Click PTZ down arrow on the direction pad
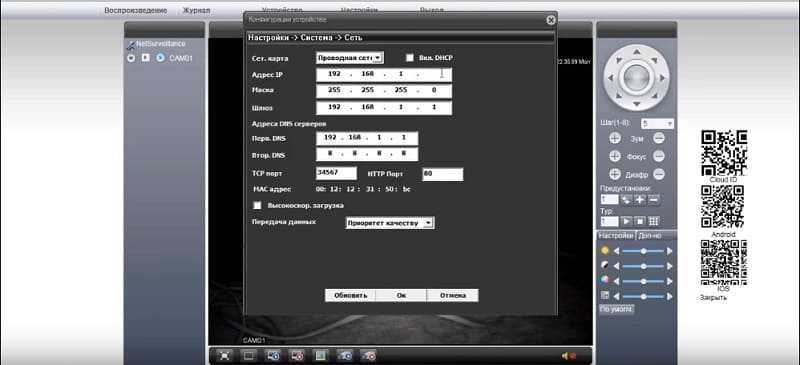Screen dimensions: 800x365 click(636, 104)
